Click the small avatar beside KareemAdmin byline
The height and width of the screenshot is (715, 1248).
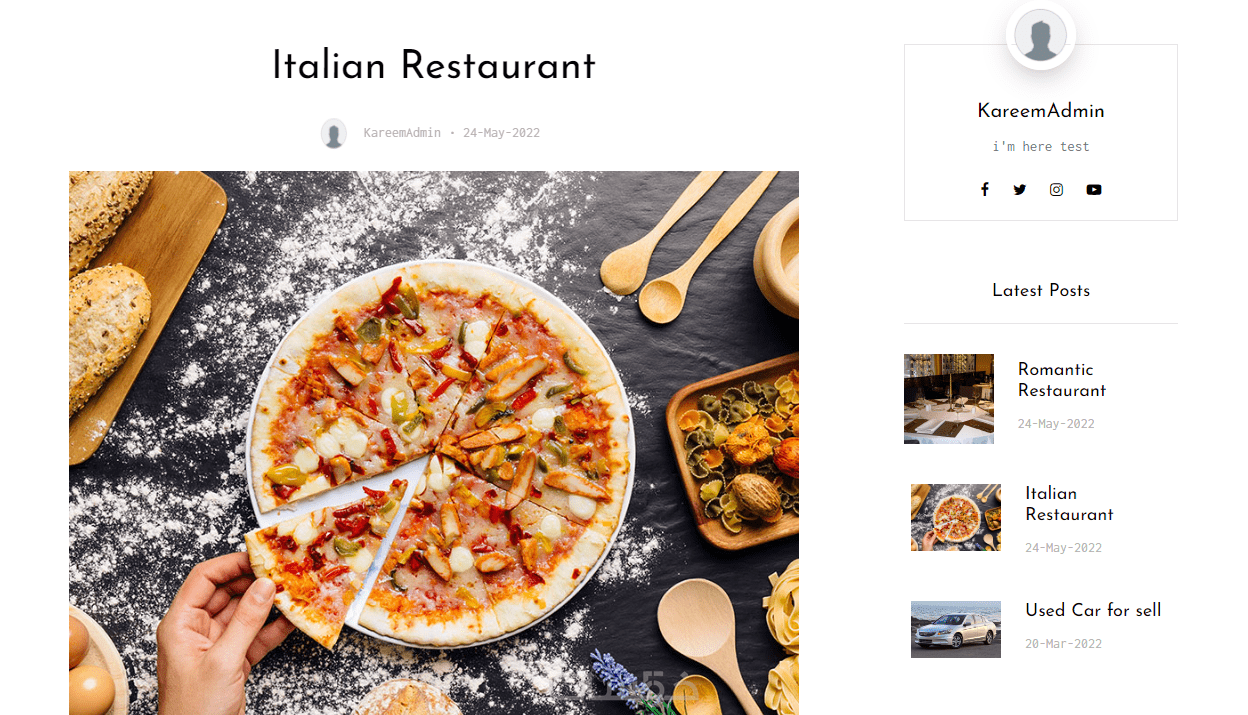(334, 133)
